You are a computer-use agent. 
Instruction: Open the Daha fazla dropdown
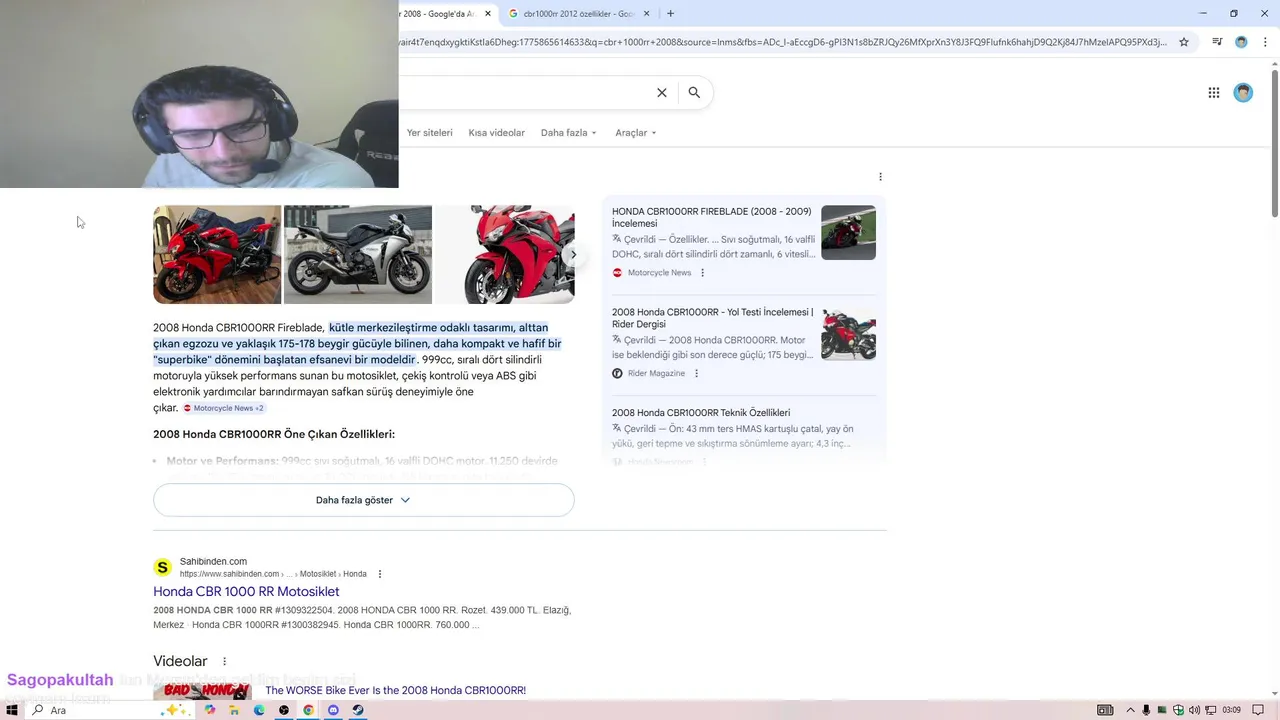click(x=568, y=132)
